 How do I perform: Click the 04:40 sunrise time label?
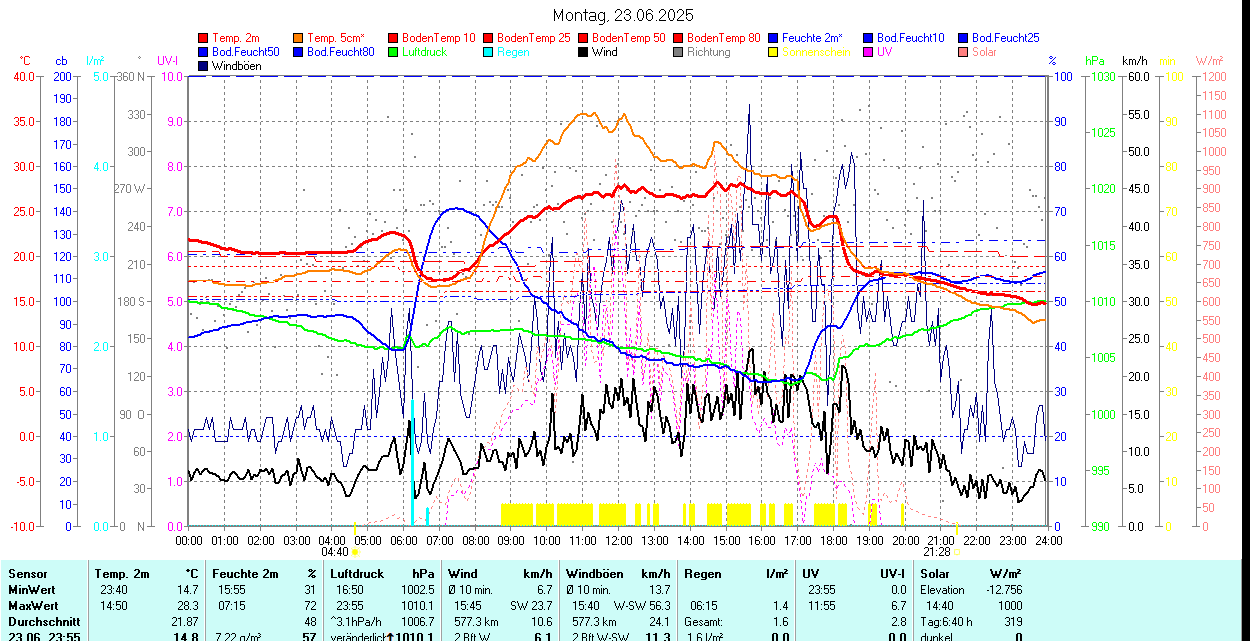[x=335, y=552]
